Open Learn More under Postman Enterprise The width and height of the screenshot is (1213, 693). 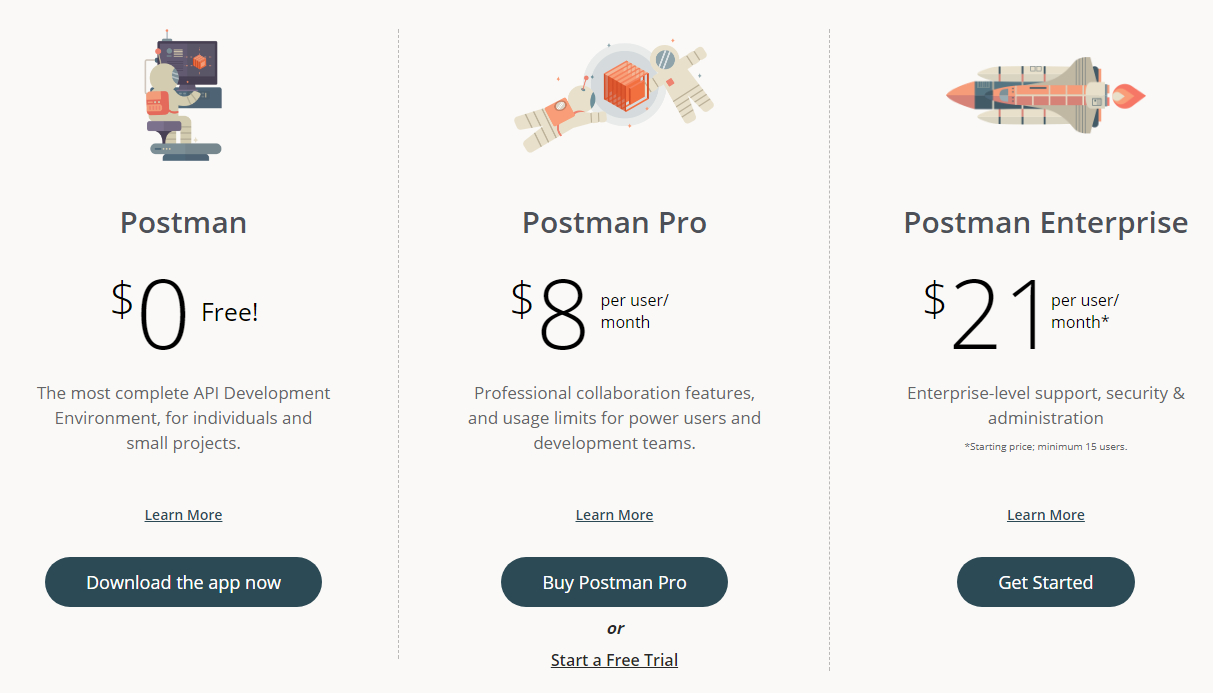point(1046,515)
